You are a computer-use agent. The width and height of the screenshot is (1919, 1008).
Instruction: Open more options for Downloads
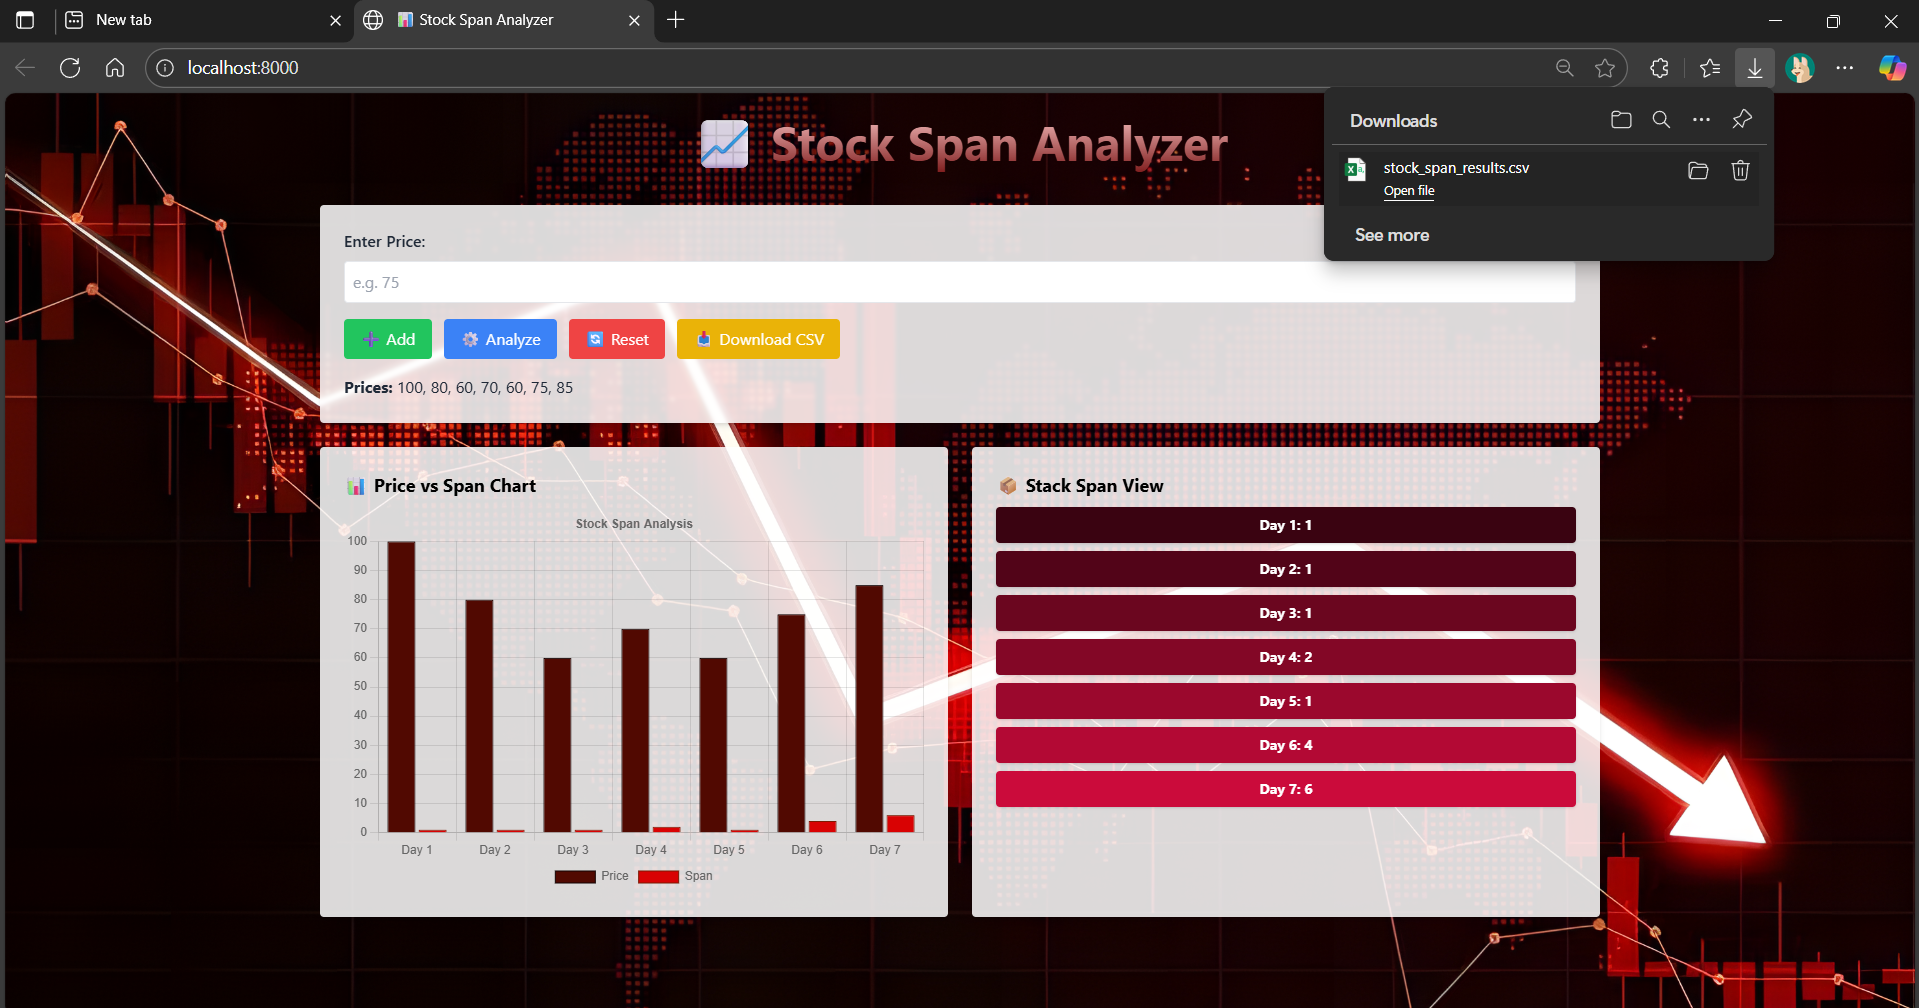click(x=1701, y=119)
